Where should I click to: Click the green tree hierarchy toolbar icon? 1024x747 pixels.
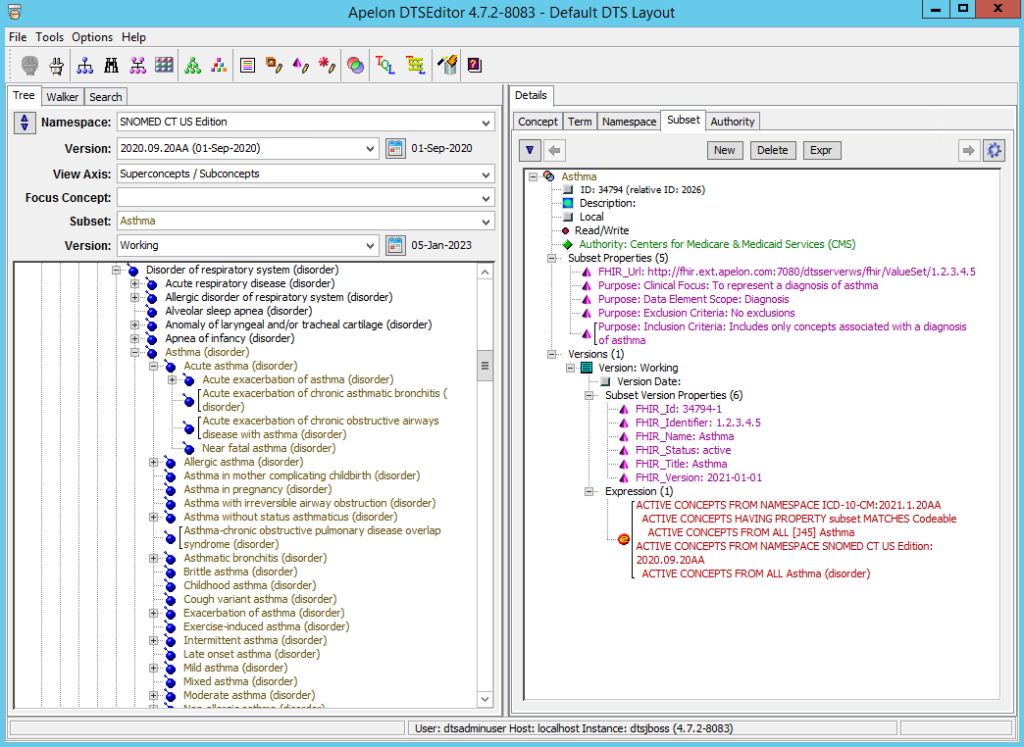click(192, 65)
